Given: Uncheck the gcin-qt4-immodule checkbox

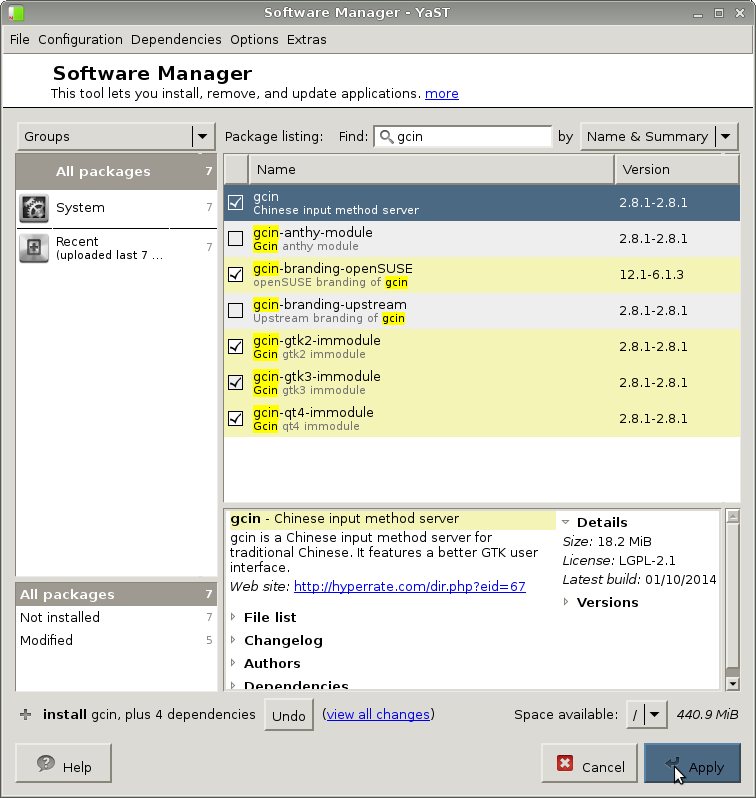Looking at the screenshot, I should tap(236, 419).
